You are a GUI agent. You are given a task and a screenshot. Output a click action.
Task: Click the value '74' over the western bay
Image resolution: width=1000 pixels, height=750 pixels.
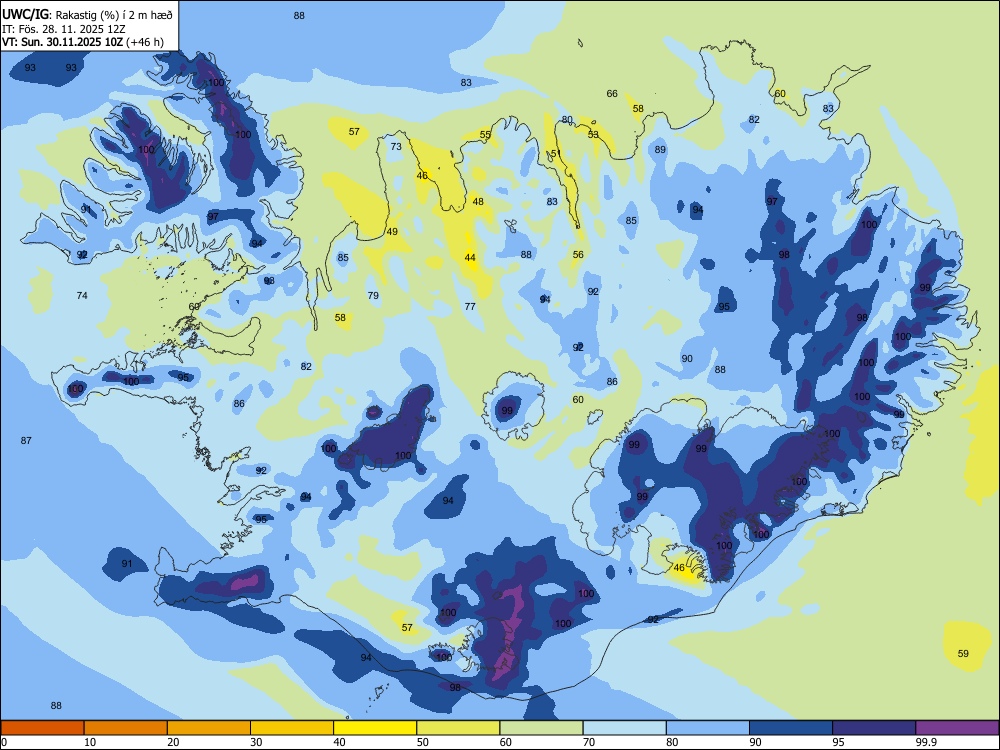(82, 295)
